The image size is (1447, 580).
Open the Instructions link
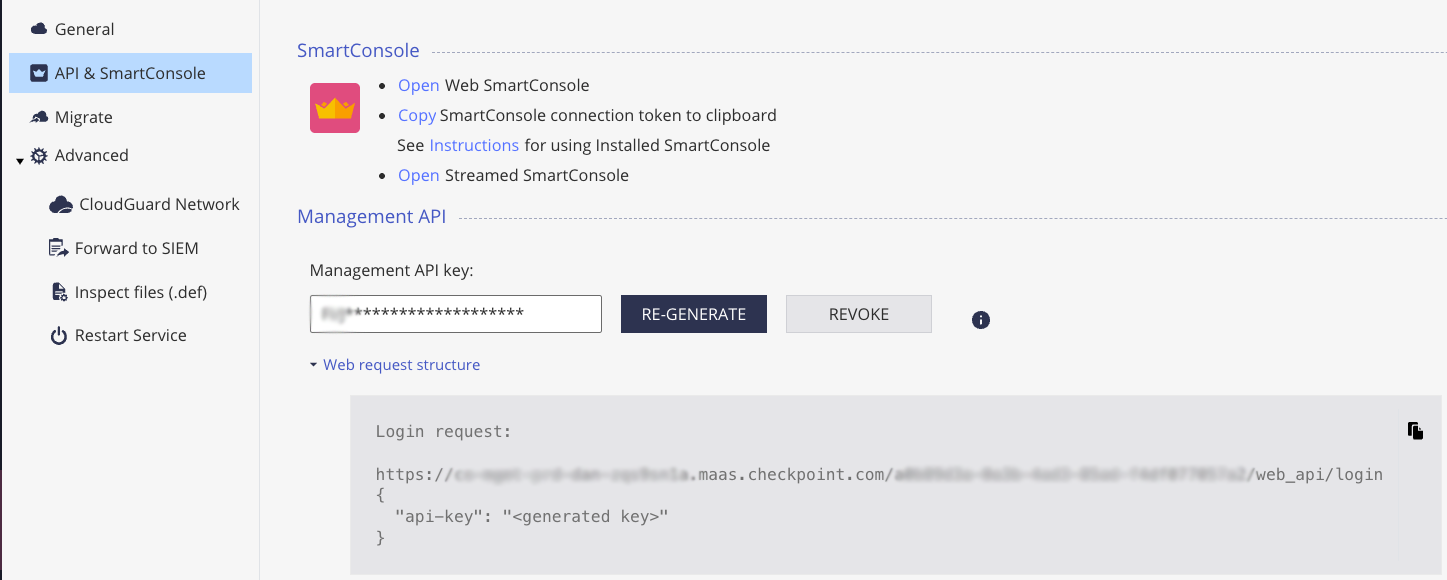pos(474,145)
